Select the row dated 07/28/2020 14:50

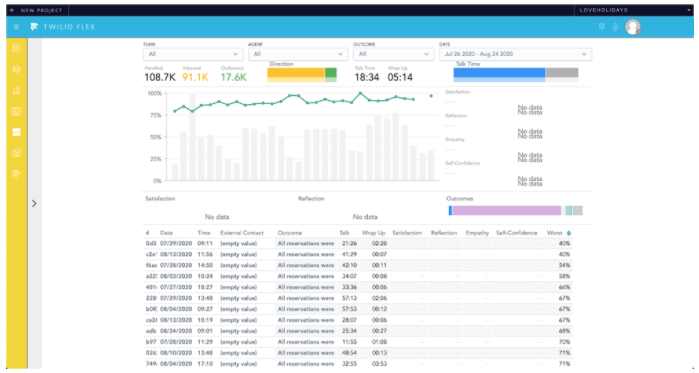(358, 265)
